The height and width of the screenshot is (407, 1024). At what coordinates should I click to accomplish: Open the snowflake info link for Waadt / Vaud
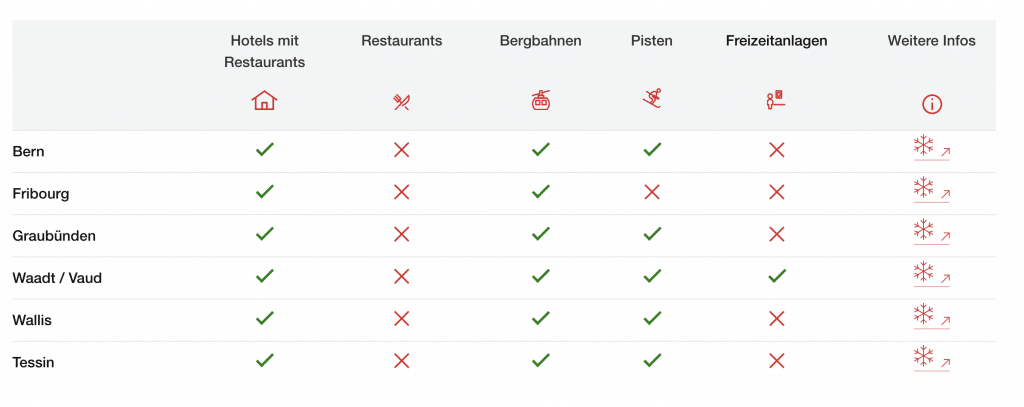tap(931, 274)
